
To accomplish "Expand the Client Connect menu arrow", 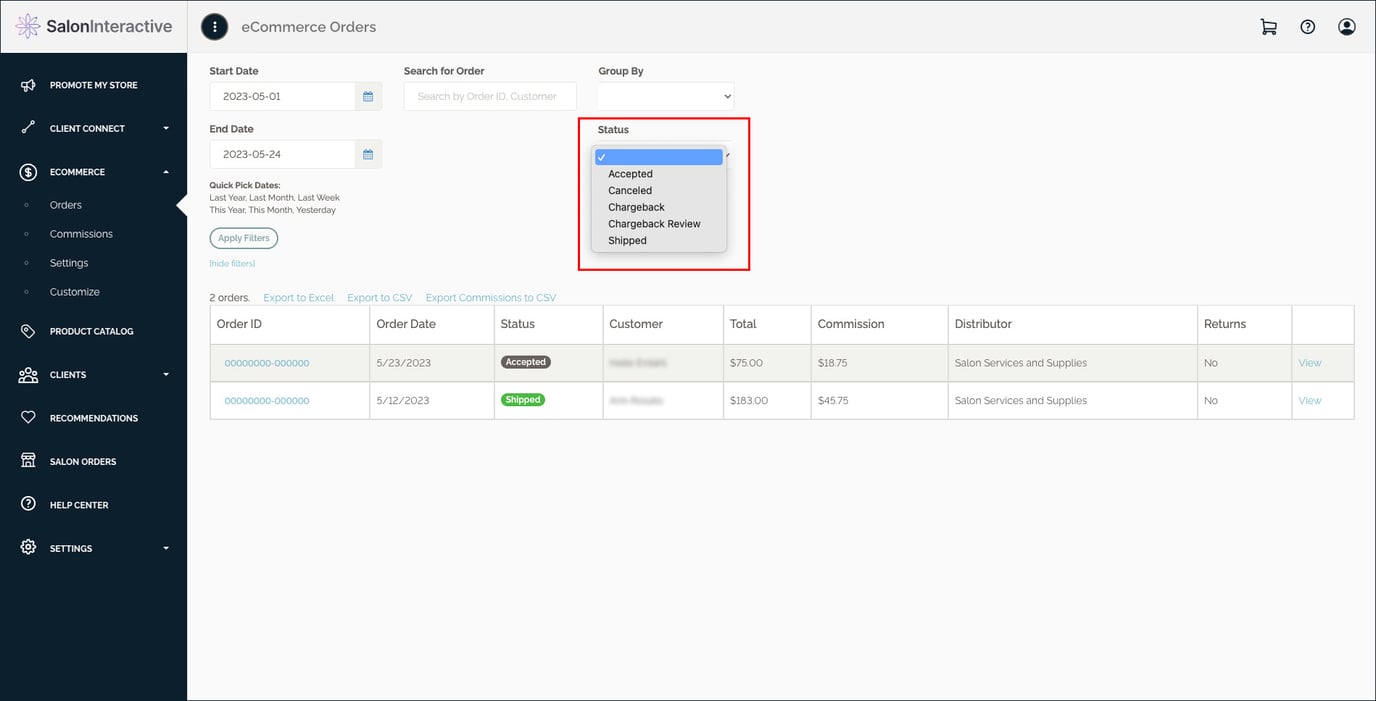I will 166,128.
